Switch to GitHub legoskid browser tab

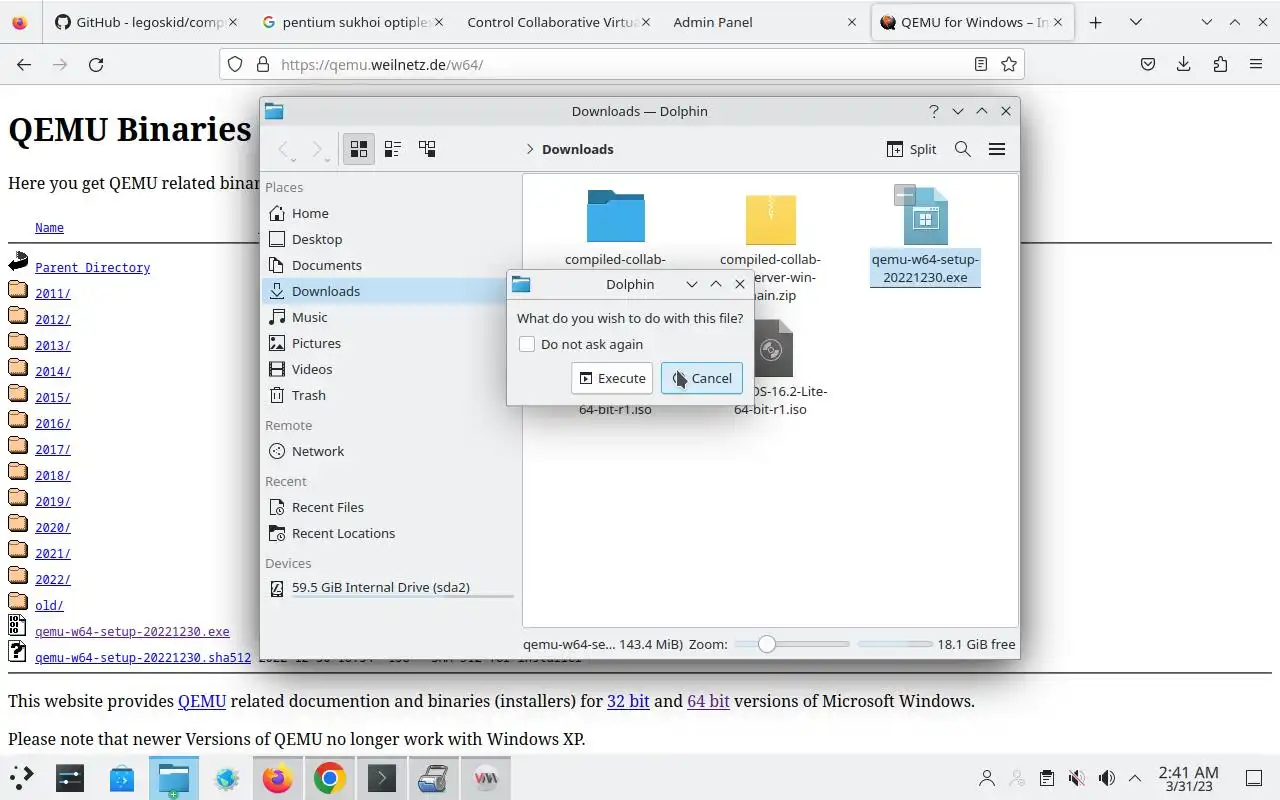[146, 22]
